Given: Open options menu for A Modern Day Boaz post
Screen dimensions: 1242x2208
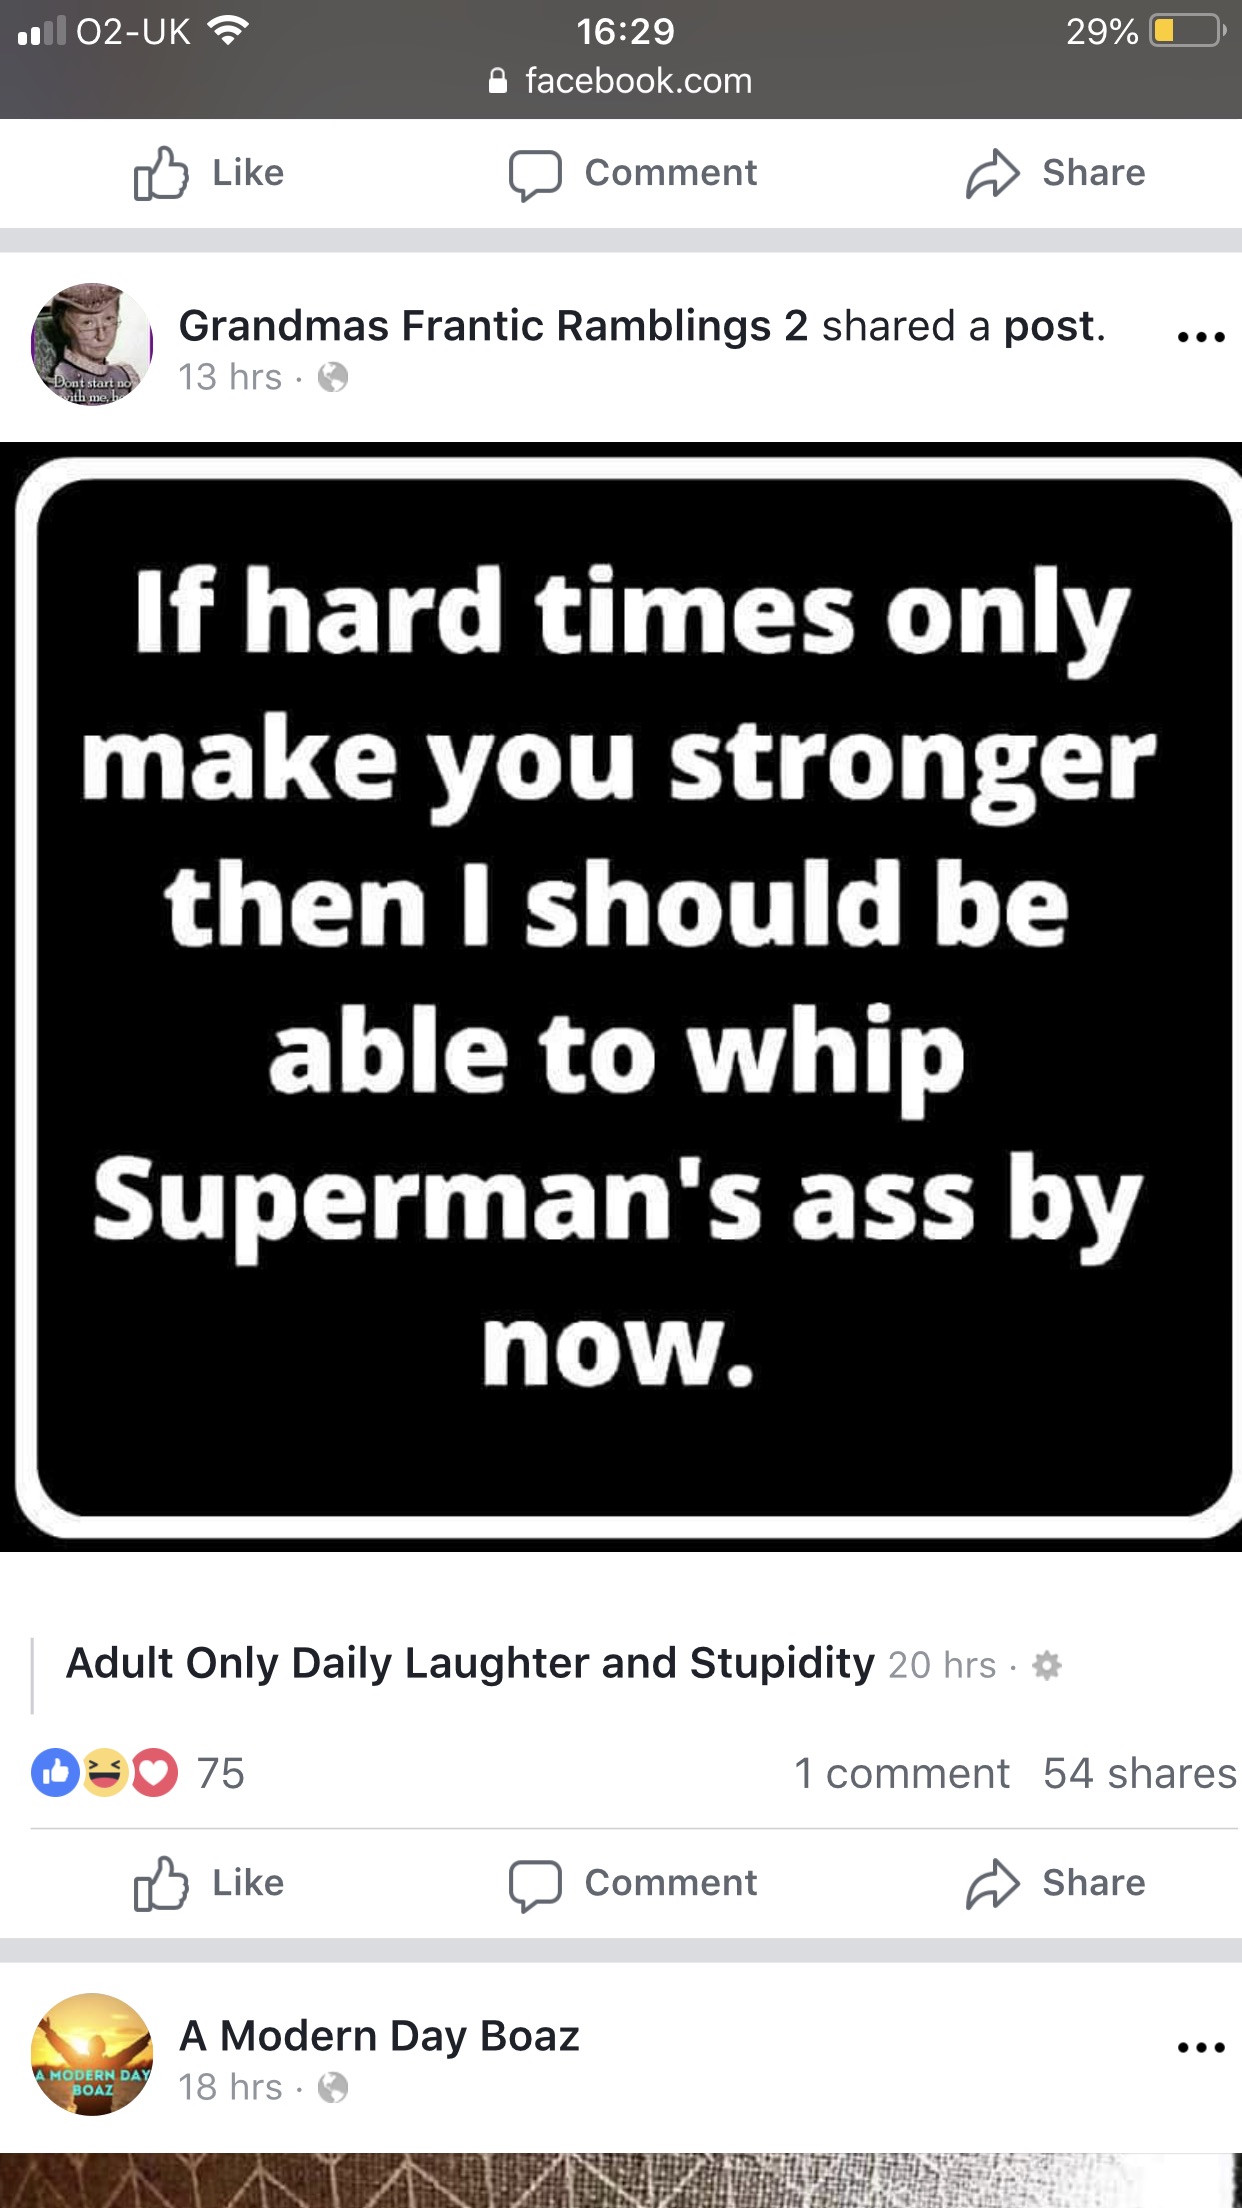Looking at the screenshot, I should (1201, 2047).
